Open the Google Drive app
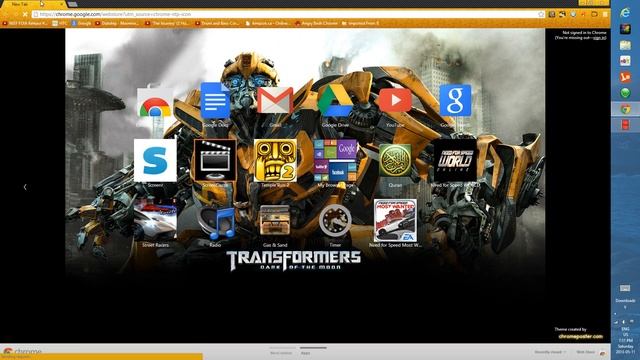 335,101
